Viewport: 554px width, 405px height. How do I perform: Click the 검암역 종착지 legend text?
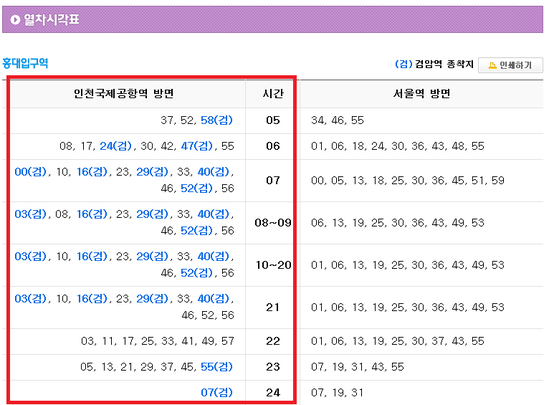[444, 64]
